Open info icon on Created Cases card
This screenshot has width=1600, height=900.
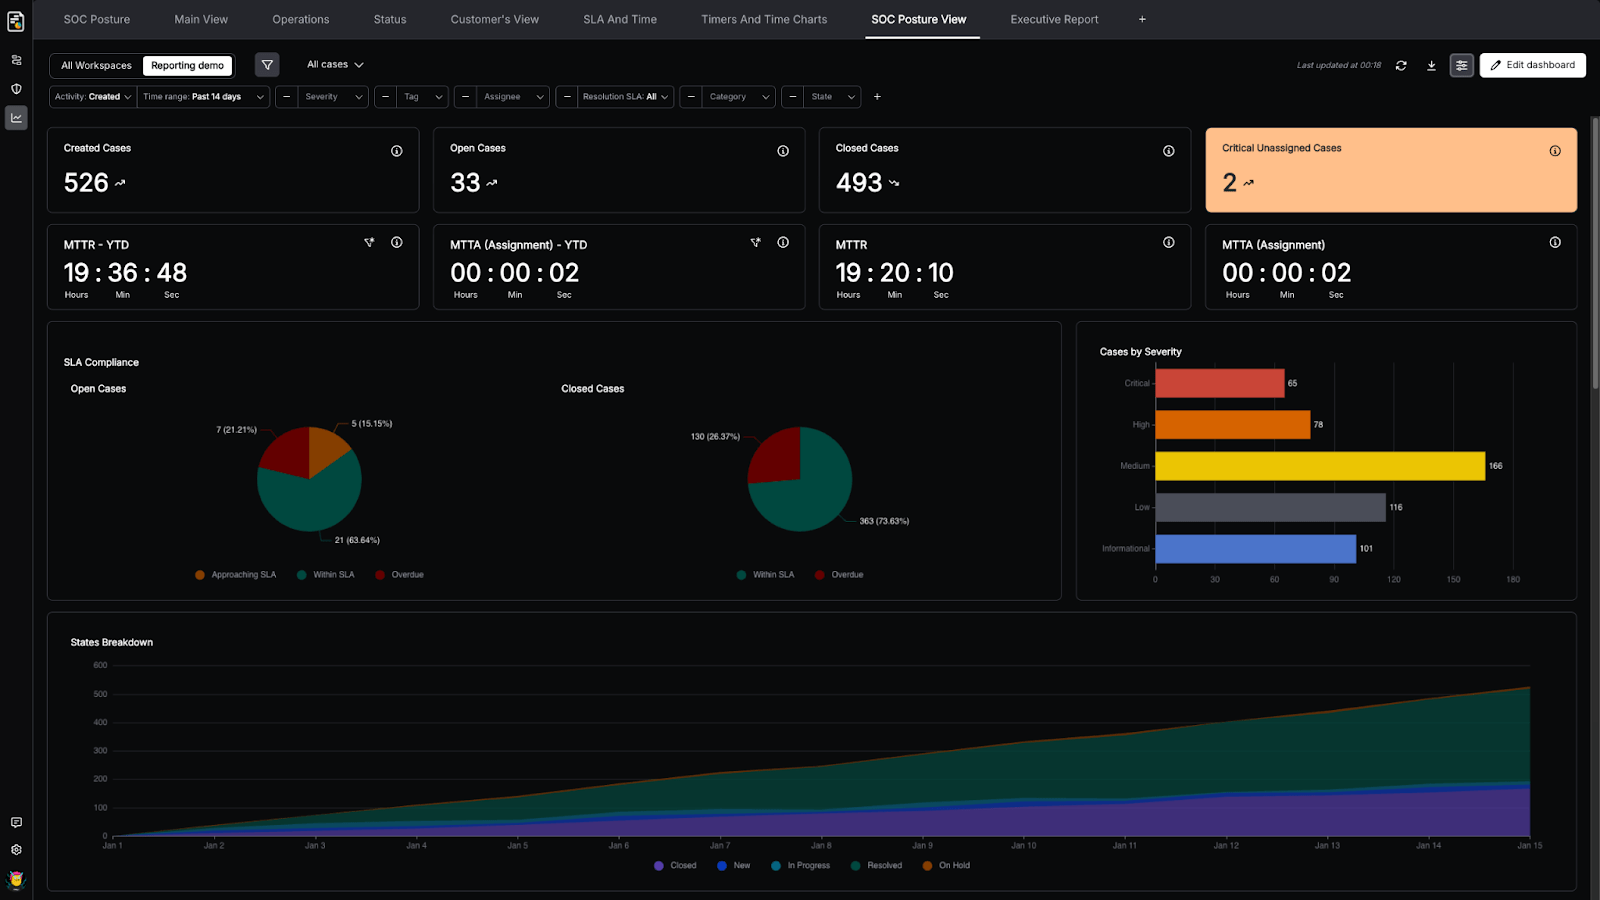click(x=397, y=151)
